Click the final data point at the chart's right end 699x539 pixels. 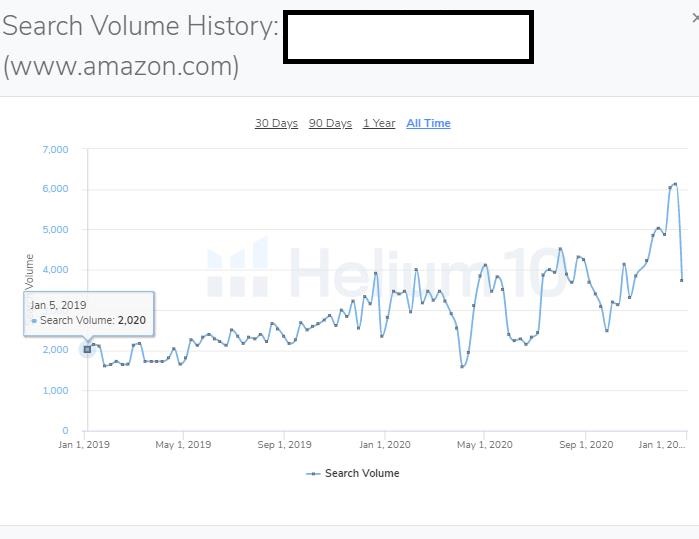click(682, 280)
